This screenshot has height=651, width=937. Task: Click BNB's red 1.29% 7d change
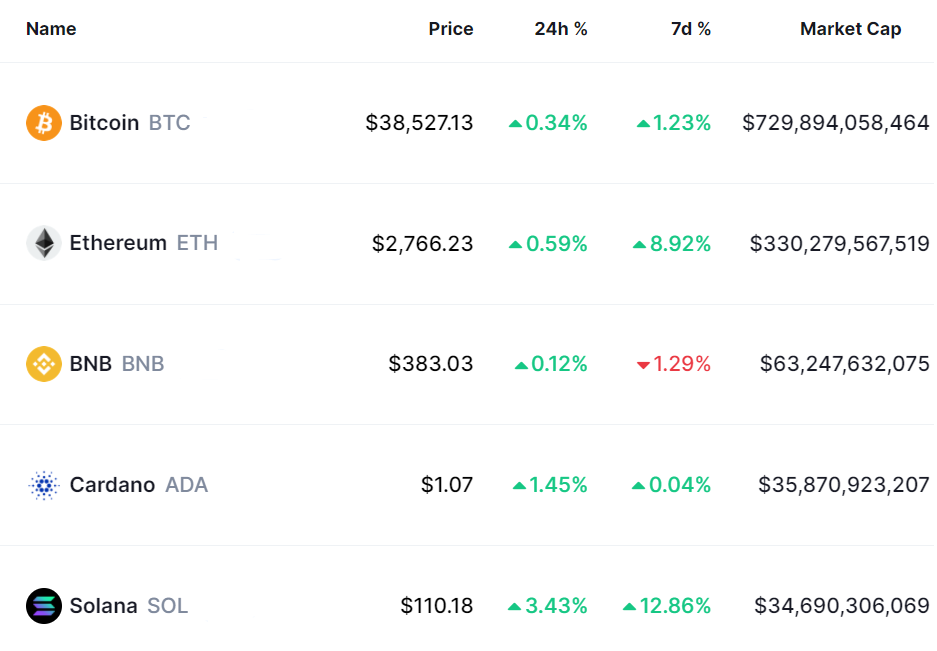pyautogui.click(x=674, y=364)
